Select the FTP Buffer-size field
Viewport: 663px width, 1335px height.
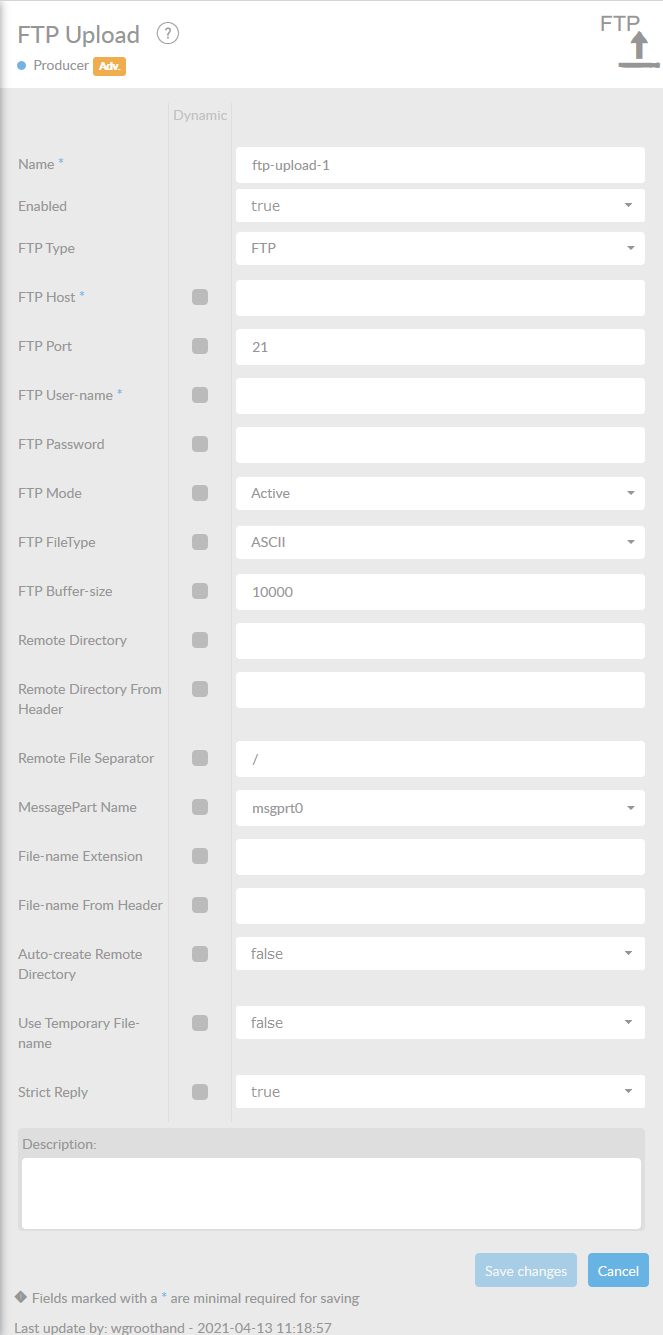pos(440,591)
